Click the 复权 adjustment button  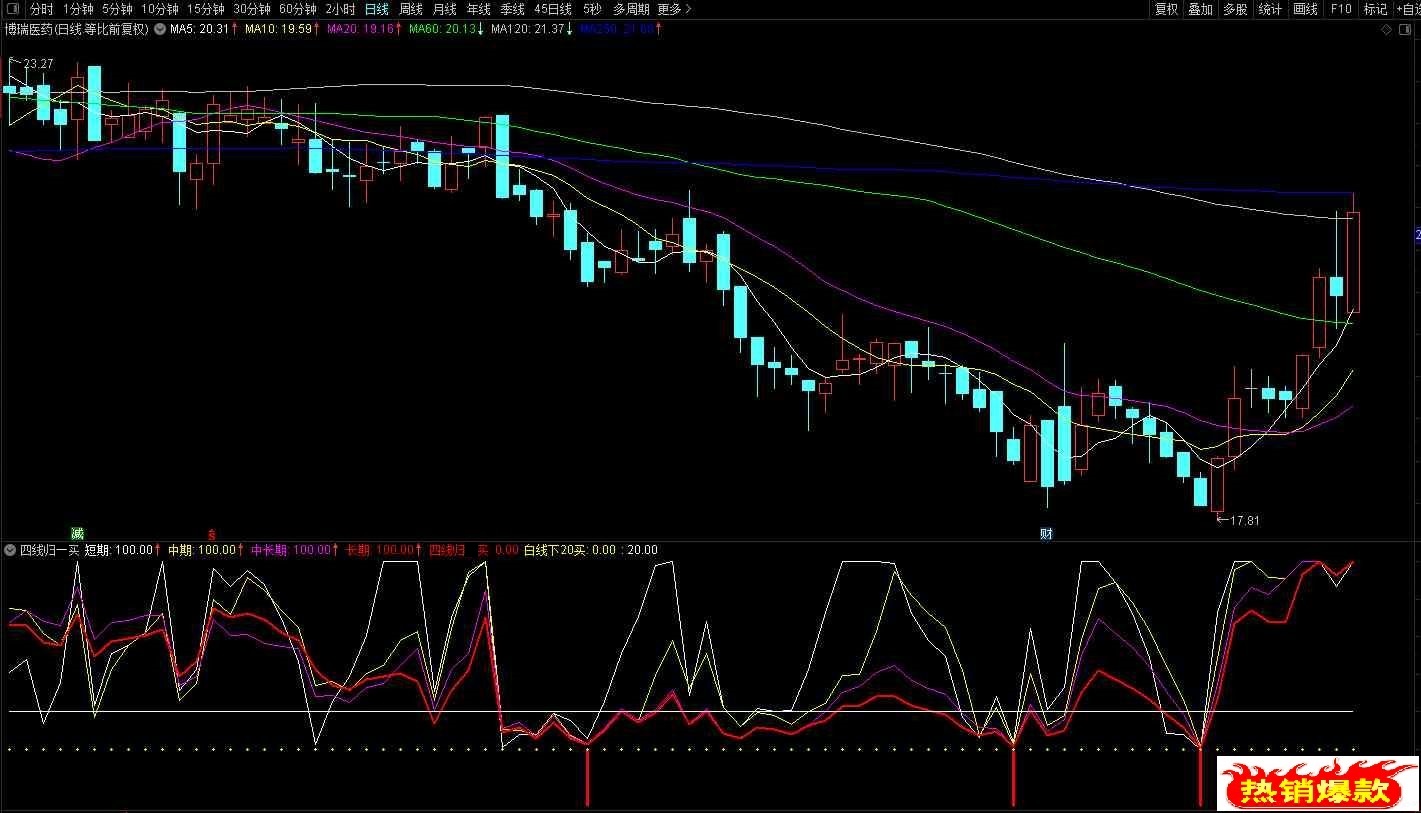(1166, 9)
